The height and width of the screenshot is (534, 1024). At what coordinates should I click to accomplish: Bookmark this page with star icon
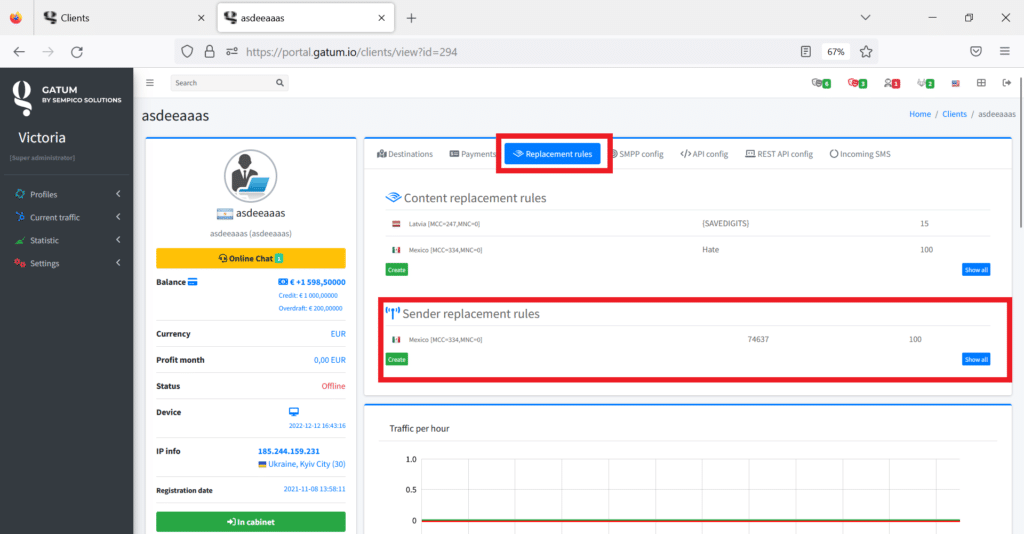click(866, 52)
